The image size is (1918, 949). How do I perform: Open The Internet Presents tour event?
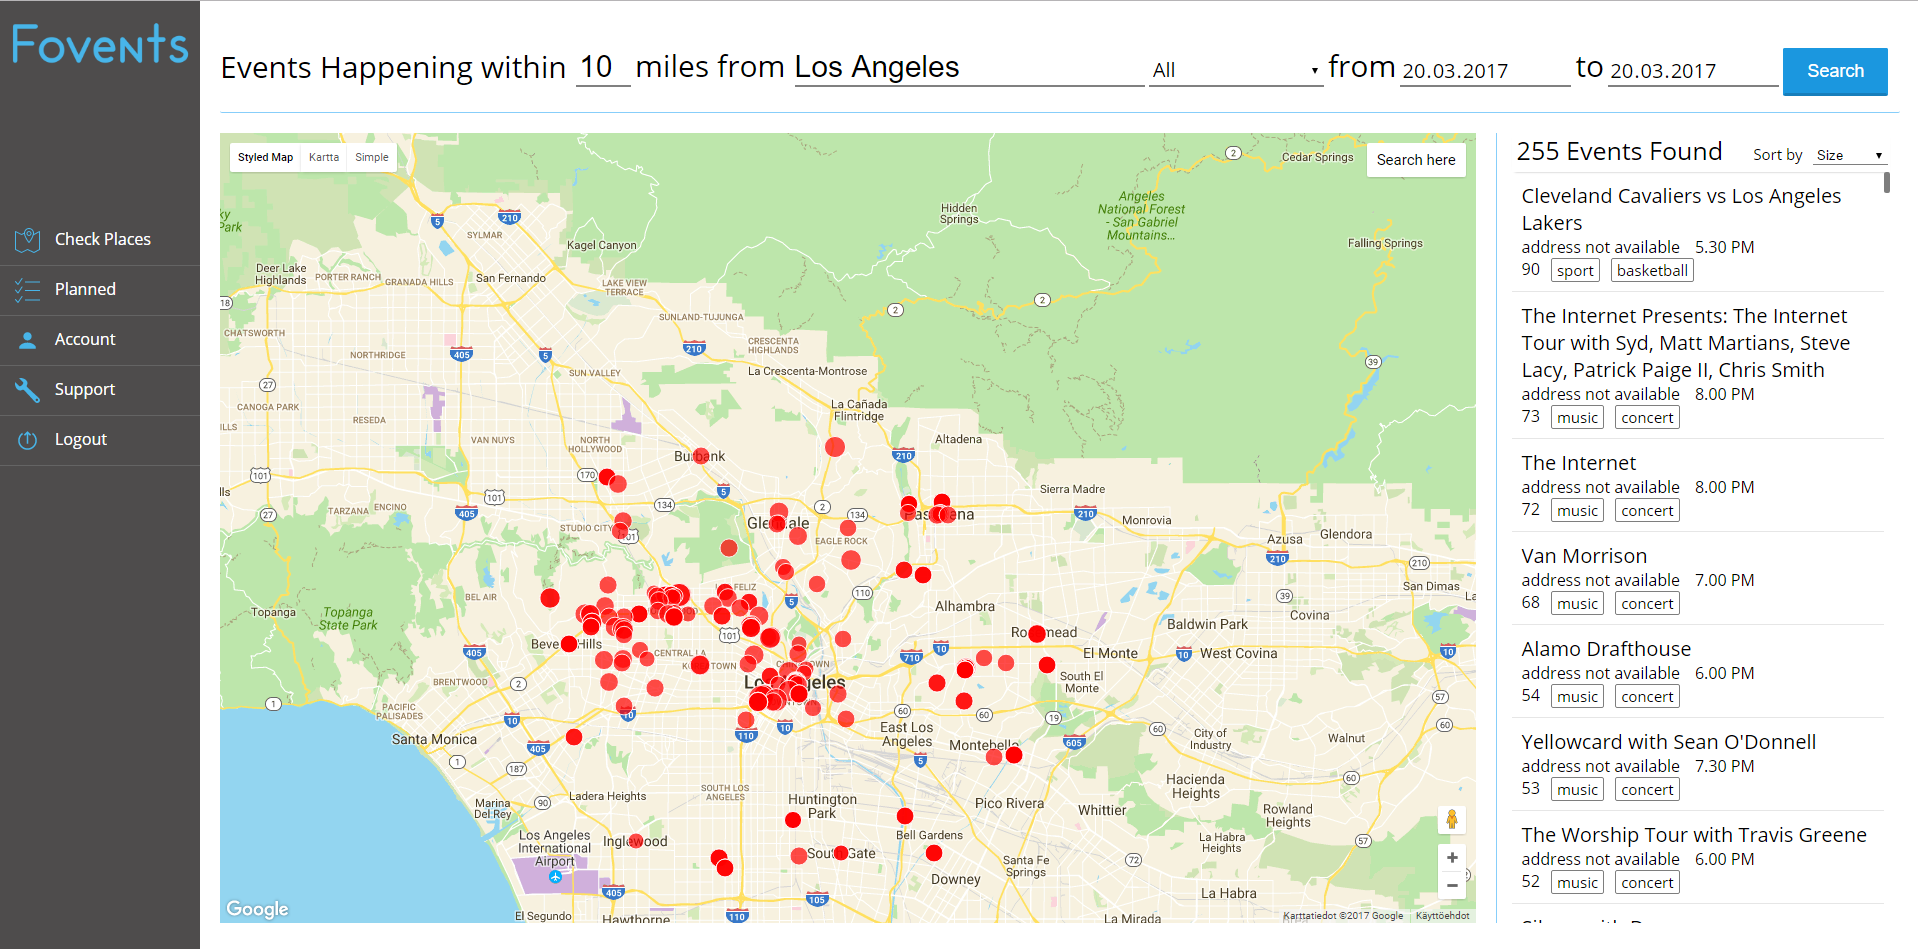(x=1686, y=343)
